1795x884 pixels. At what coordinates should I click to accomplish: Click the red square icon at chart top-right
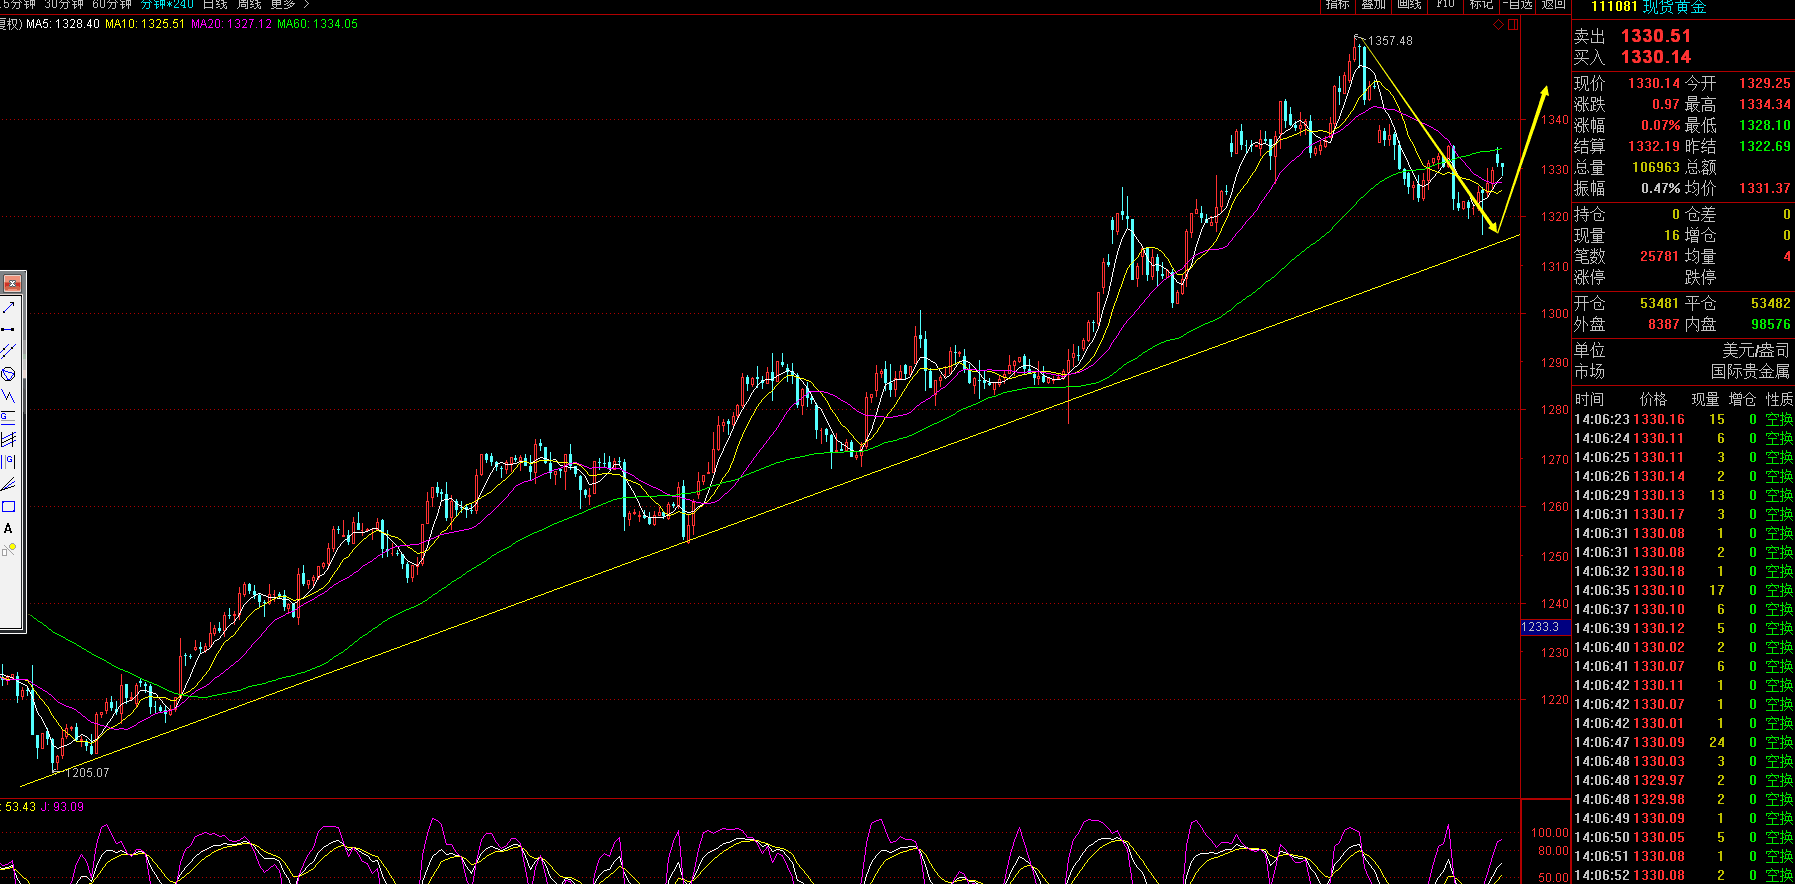tap(1513, 25)
